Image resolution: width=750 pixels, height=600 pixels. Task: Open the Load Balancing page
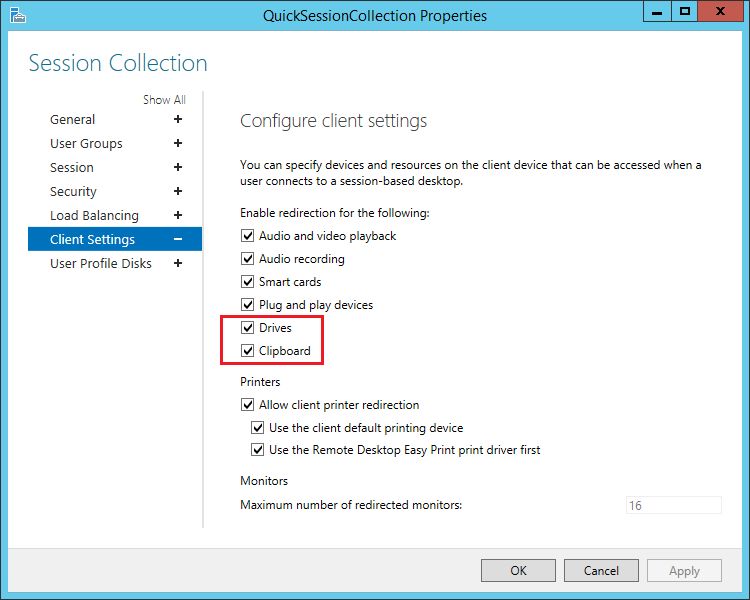94,215
